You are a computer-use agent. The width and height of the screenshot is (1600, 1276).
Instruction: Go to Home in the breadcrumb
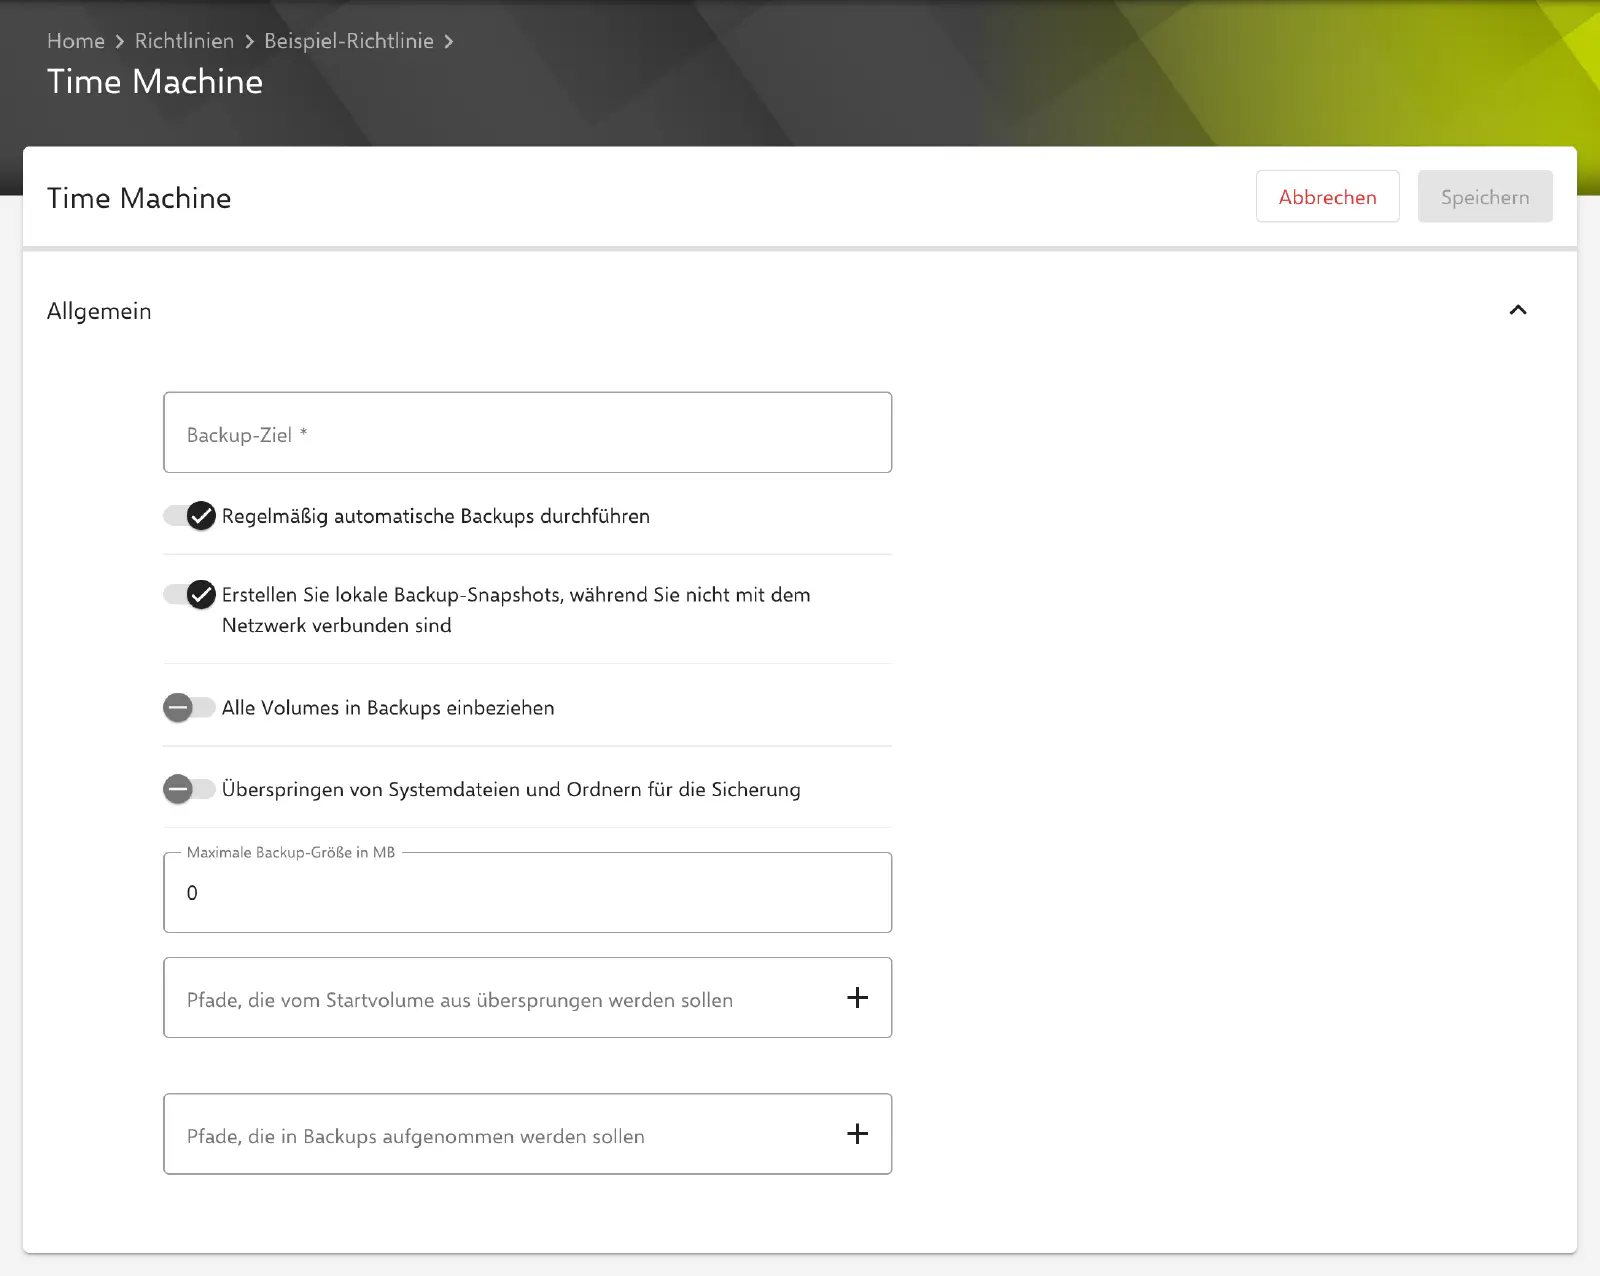76,41
